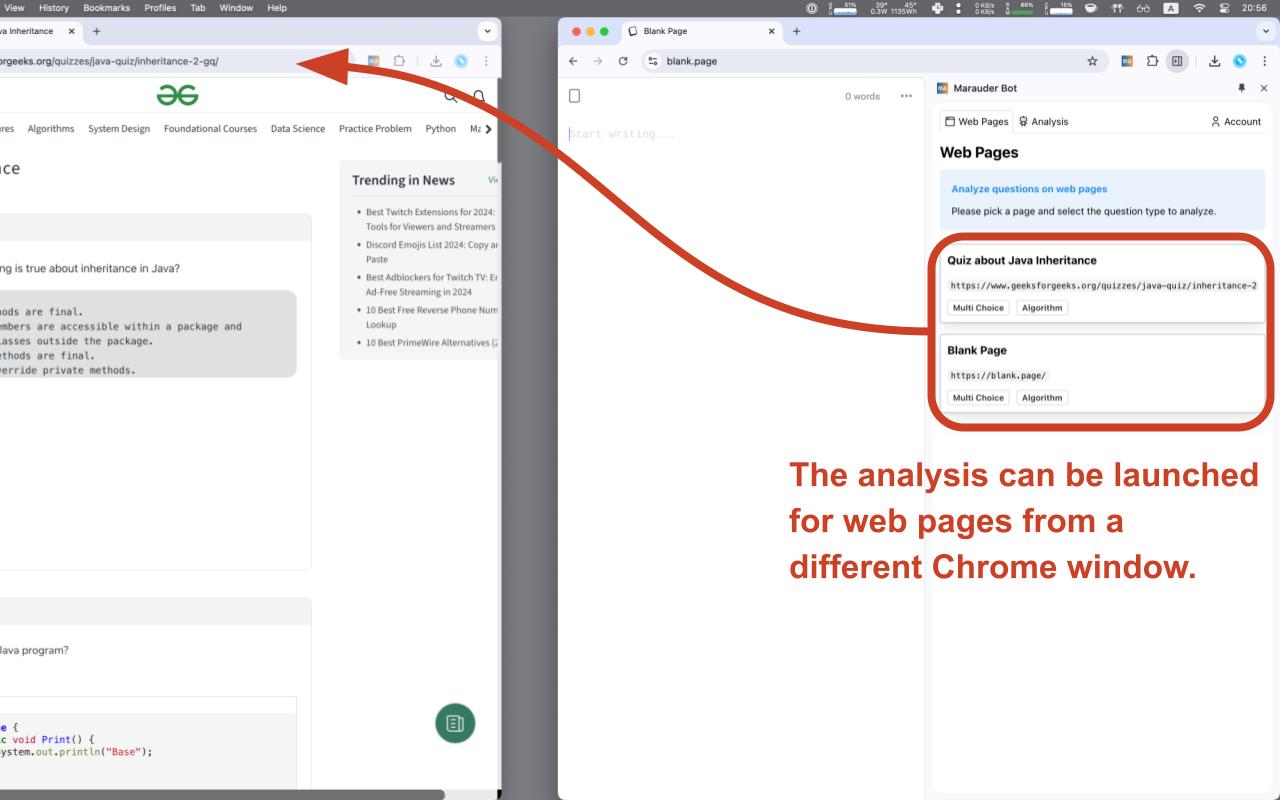The width and height of the screenshot is (1280, 800).
Task: Click the profile avatar in Java Inheritance window
Action: (x=461, y=61)
